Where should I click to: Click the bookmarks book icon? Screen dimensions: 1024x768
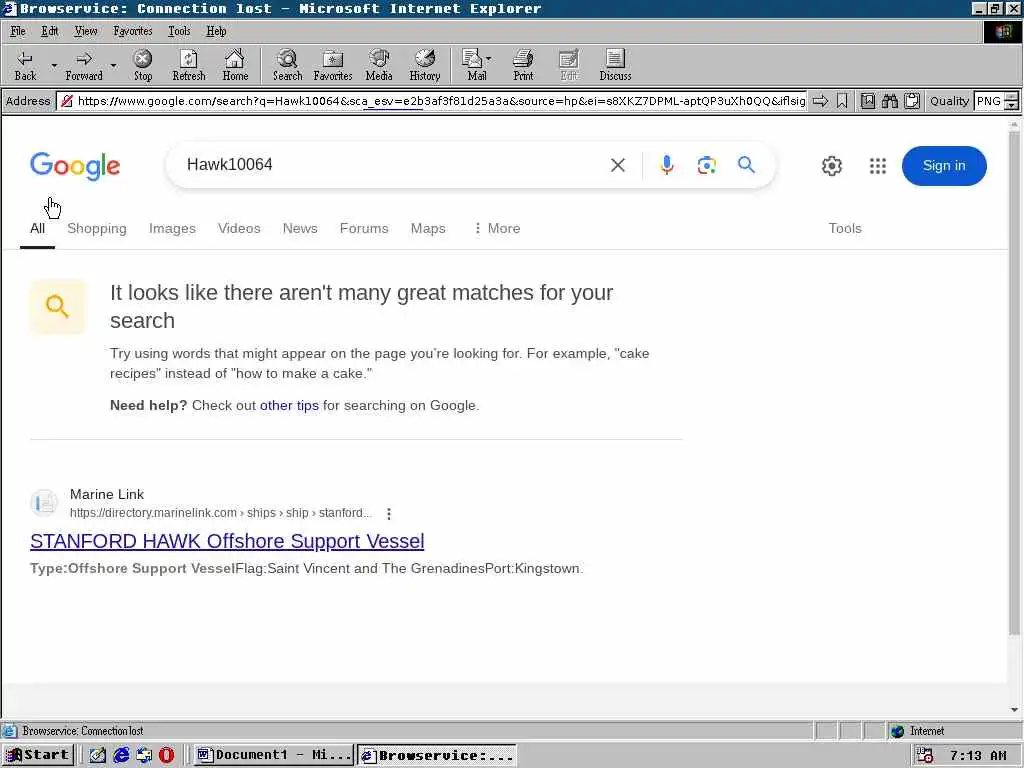point(867,101)
